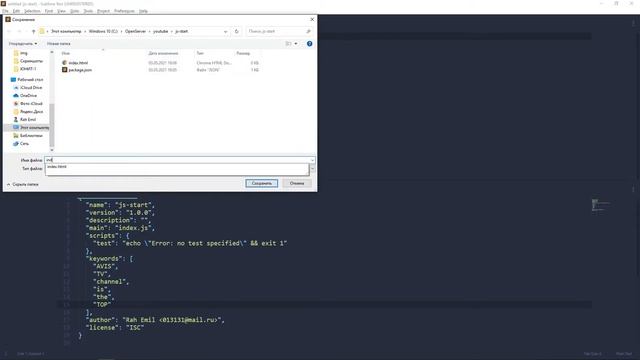
Task: Open the img folder in the sidebar
Action: pos(24,53)
